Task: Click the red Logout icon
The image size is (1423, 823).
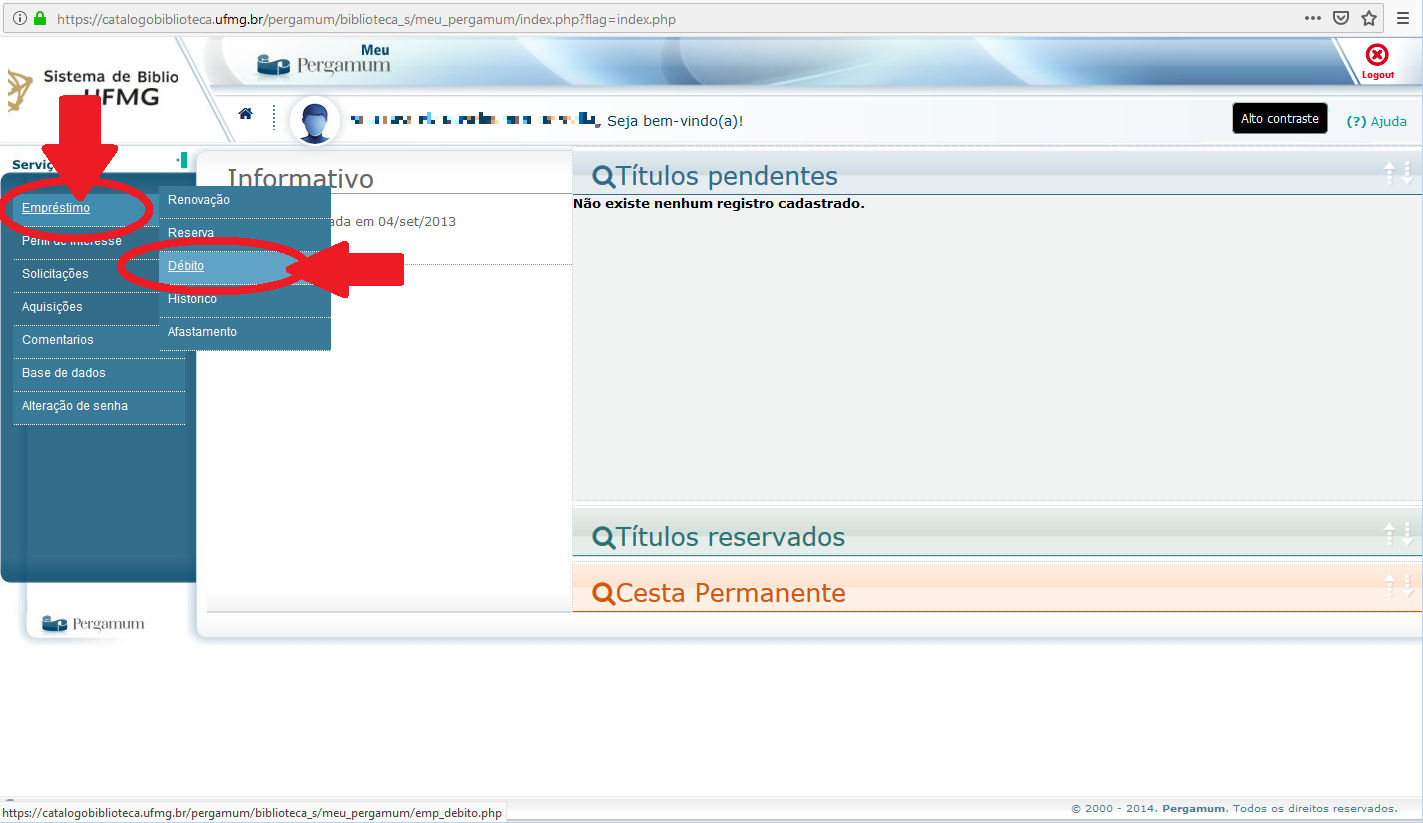Action: tap(1377, 58)
